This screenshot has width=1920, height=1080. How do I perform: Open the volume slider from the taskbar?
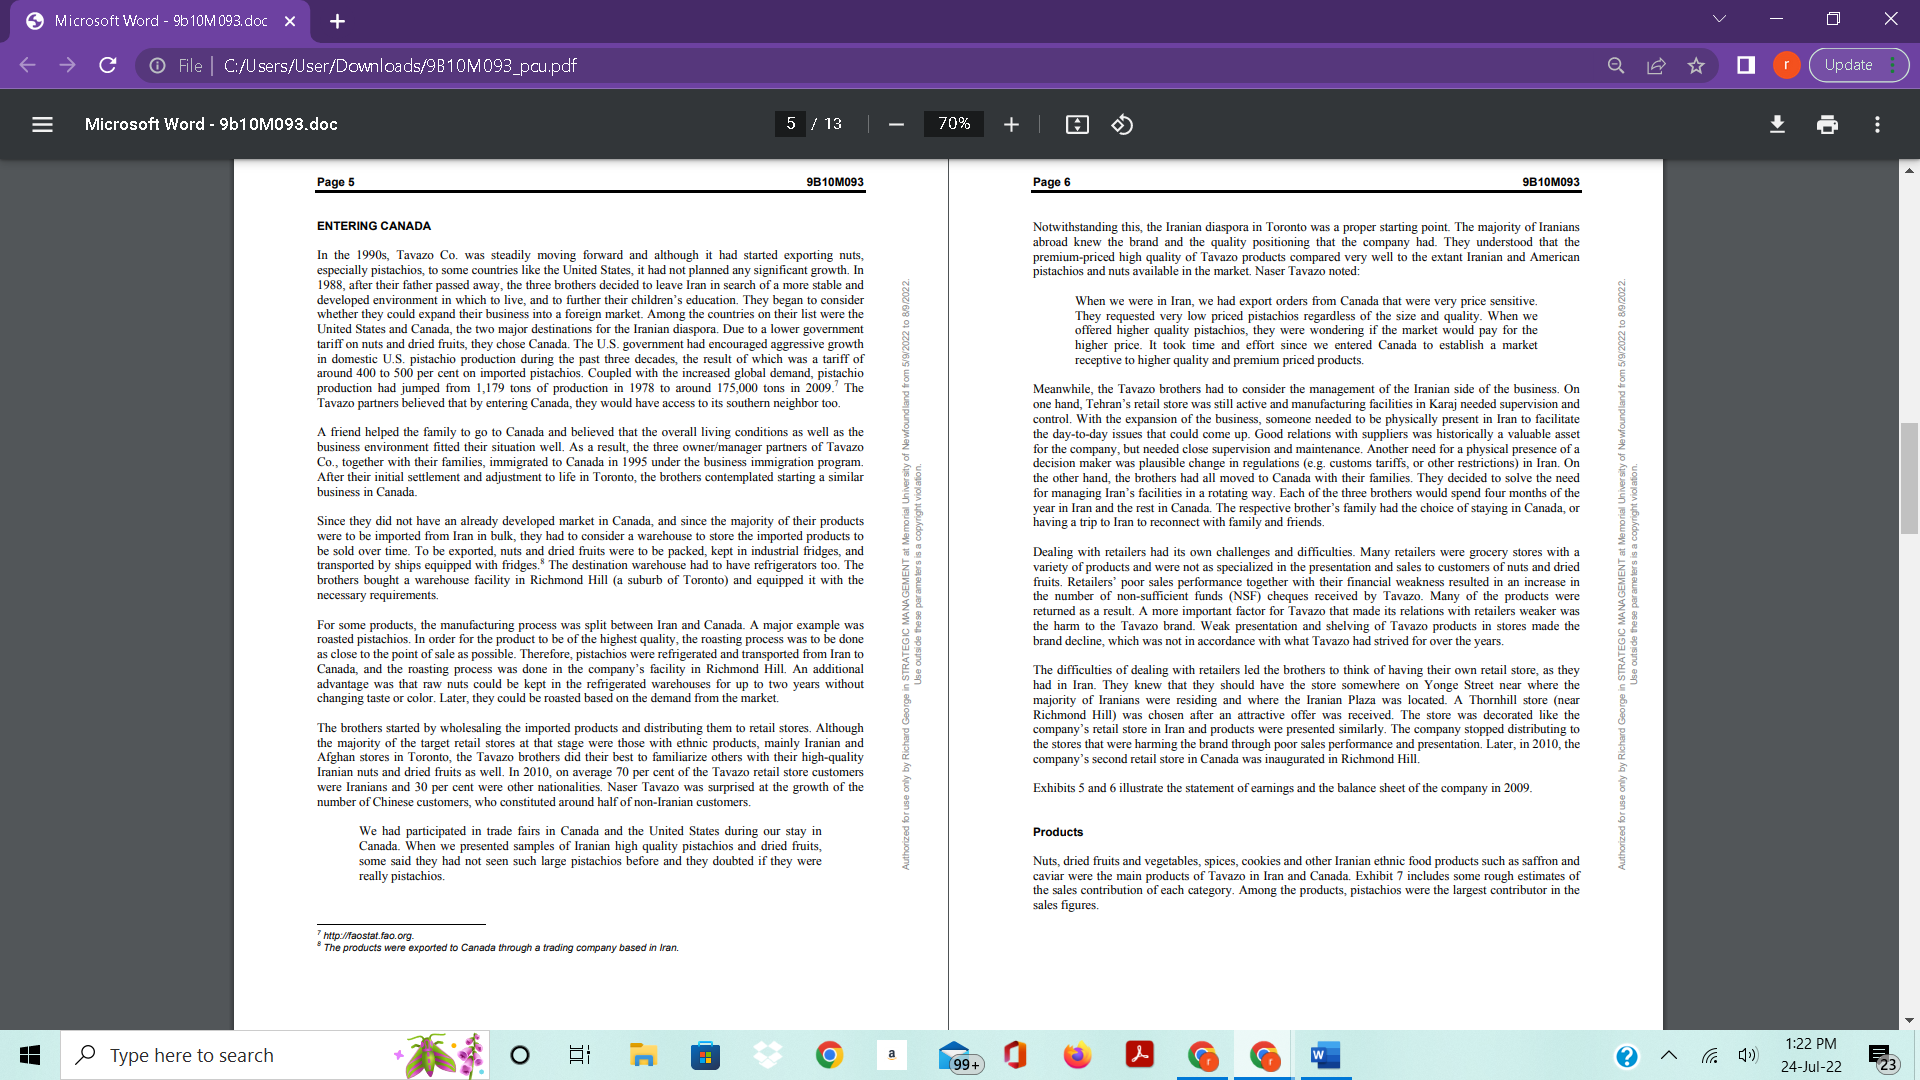[1748, 1054]
